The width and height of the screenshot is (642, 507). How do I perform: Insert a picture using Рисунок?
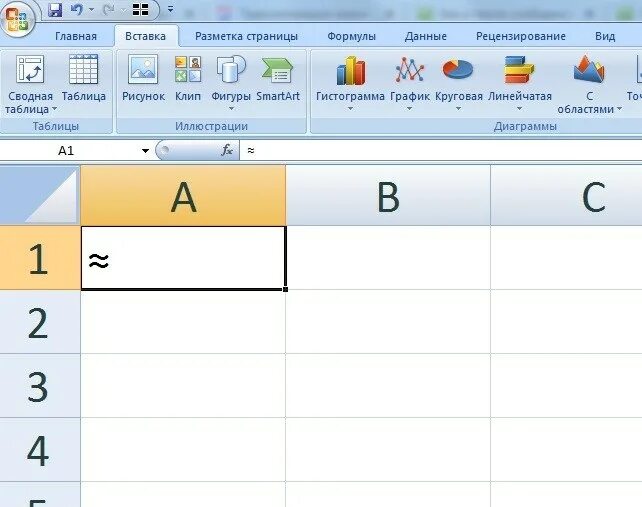pyautogui.click(x=143, y=78)
